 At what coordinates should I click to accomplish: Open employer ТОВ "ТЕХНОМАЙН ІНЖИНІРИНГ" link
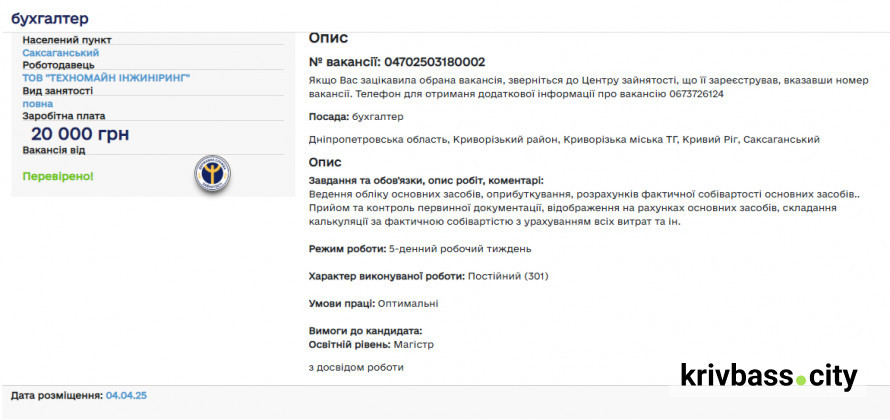tap(106, 77)
